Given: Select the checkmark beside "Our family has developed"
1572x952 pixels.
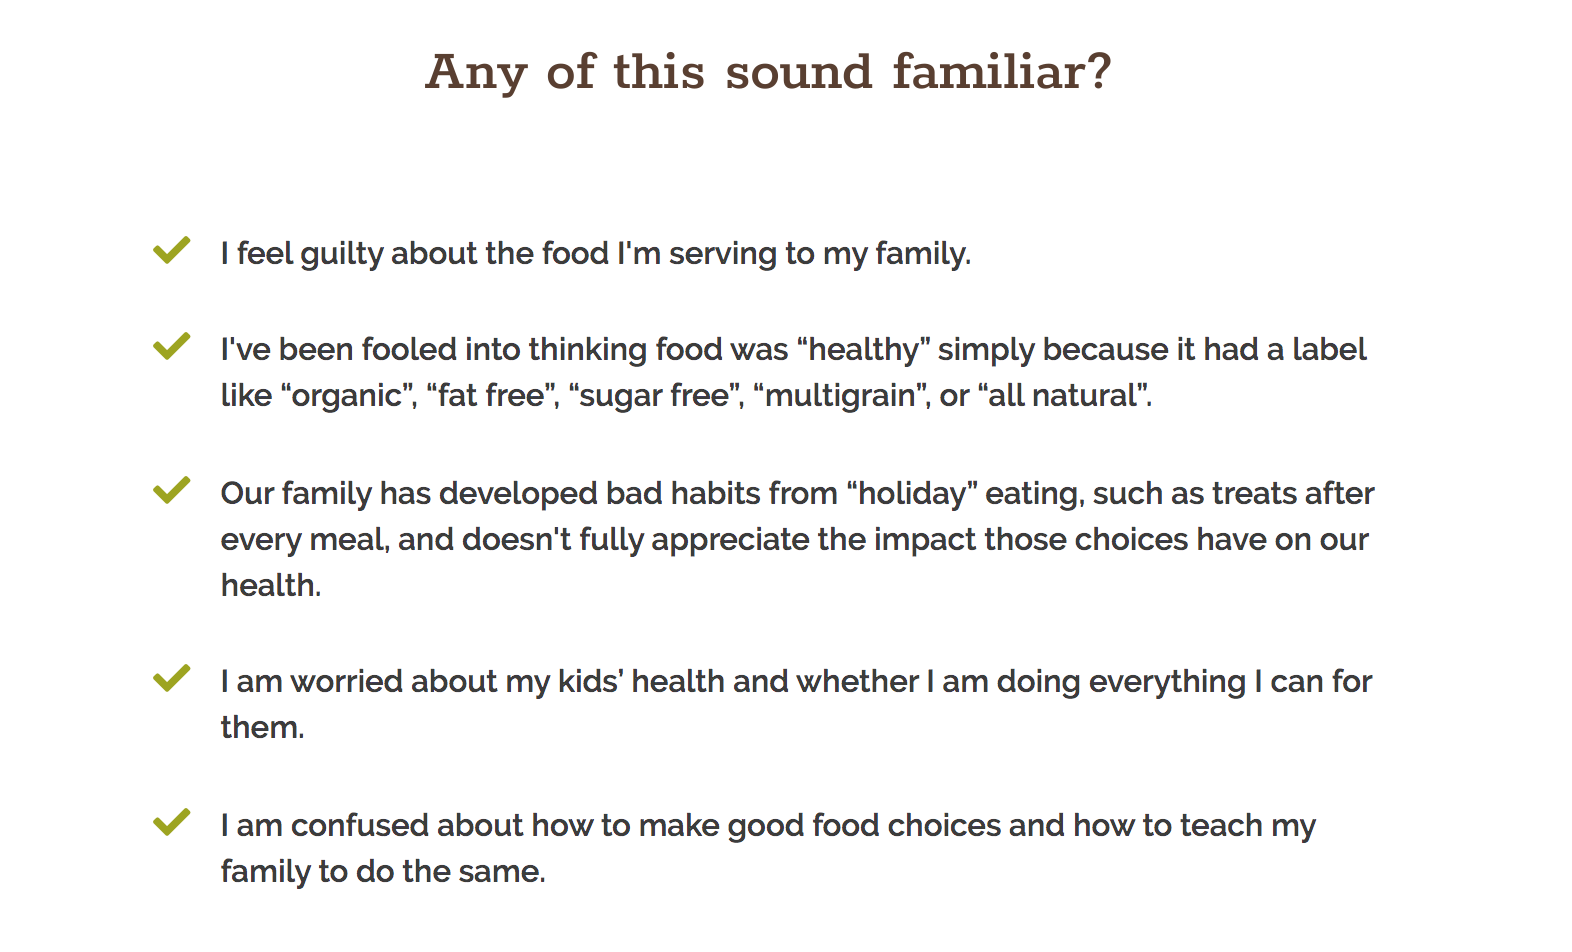Looking at the screenshot, I should [x=172, y=490].
